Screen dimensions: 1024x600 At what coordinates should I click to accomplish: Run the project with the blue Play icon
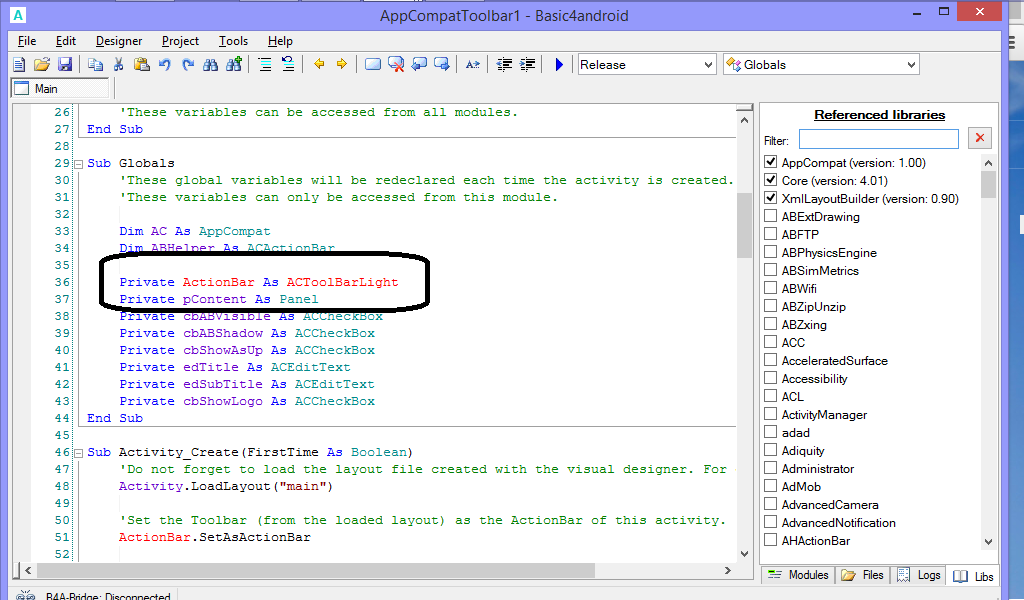click(559, 63)
